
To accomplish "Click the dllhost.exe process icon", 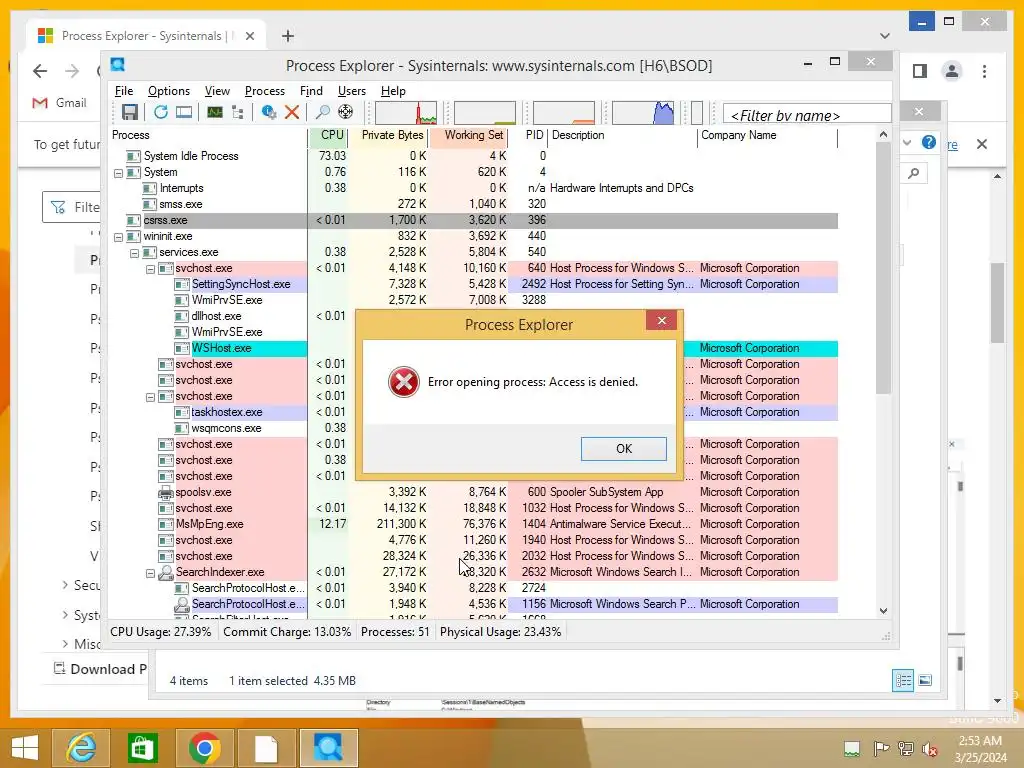I will click(182, 316).
